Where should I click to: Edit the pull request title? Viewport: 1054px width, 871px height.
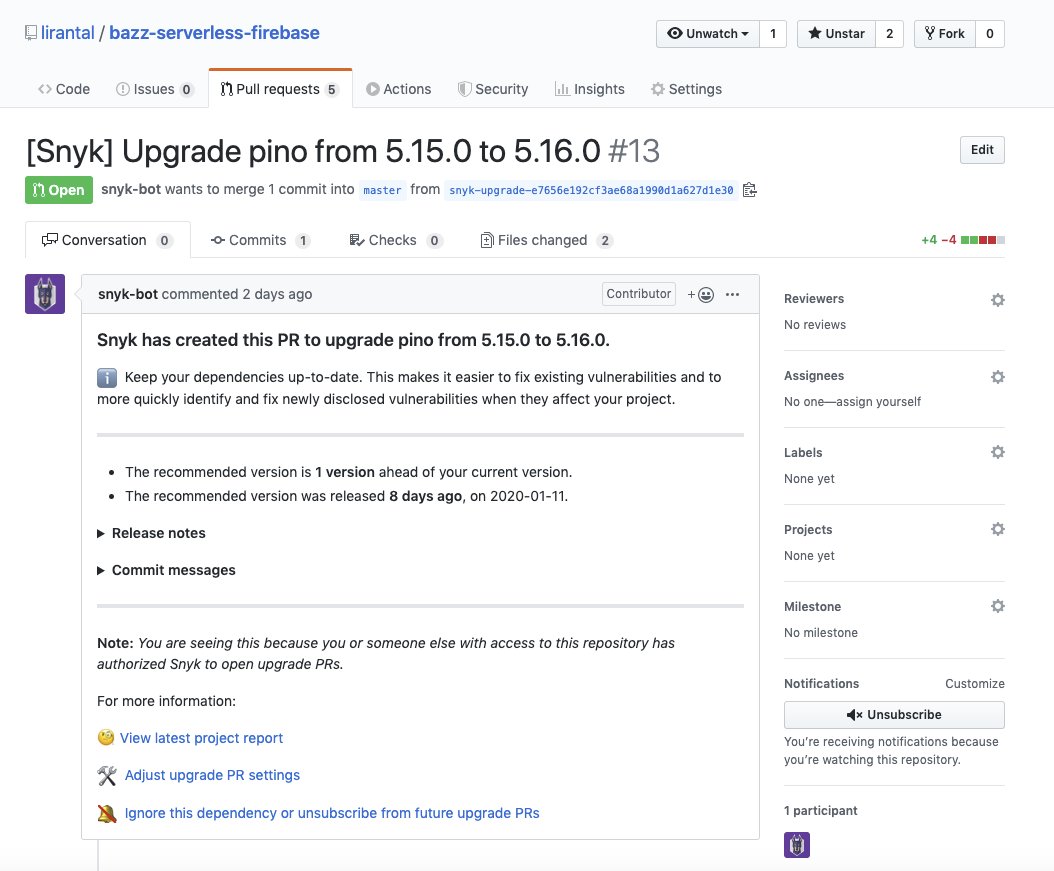(982, 150)
